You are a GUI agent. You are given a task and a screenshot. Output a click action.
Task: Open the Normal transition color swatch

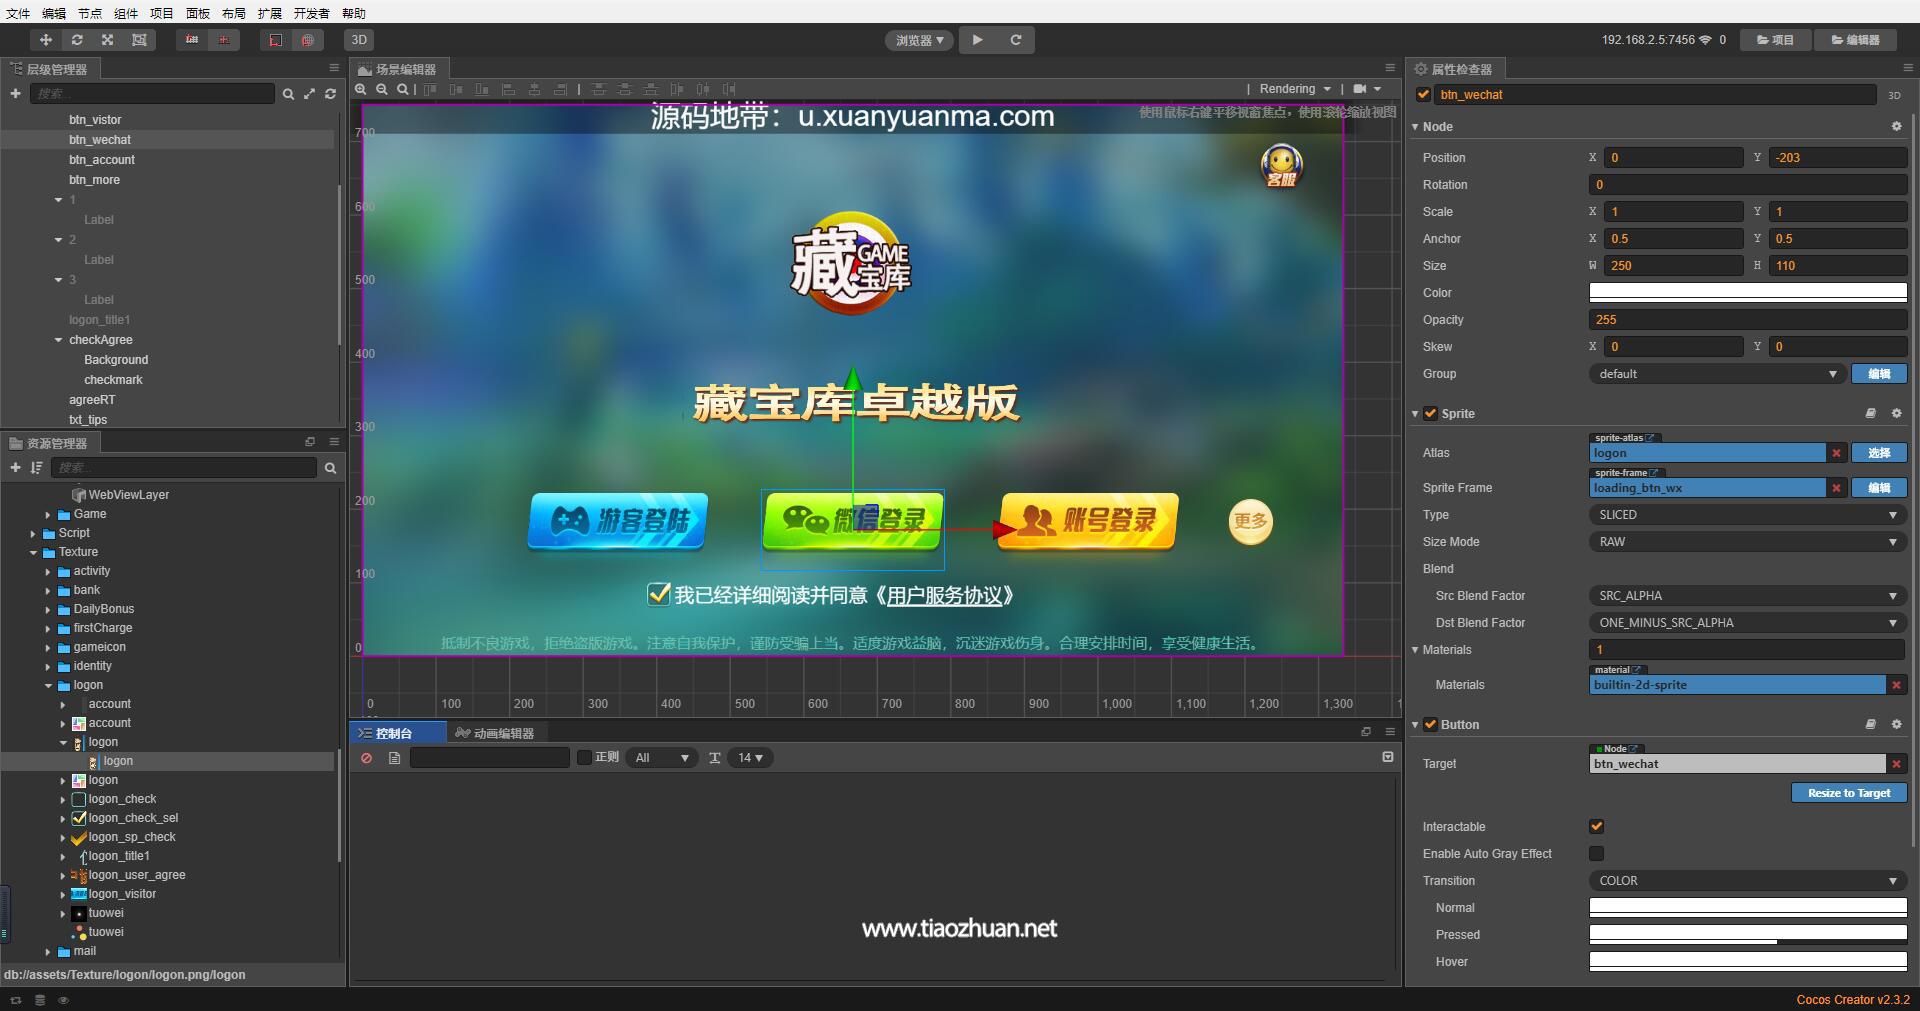point(1747,907)
